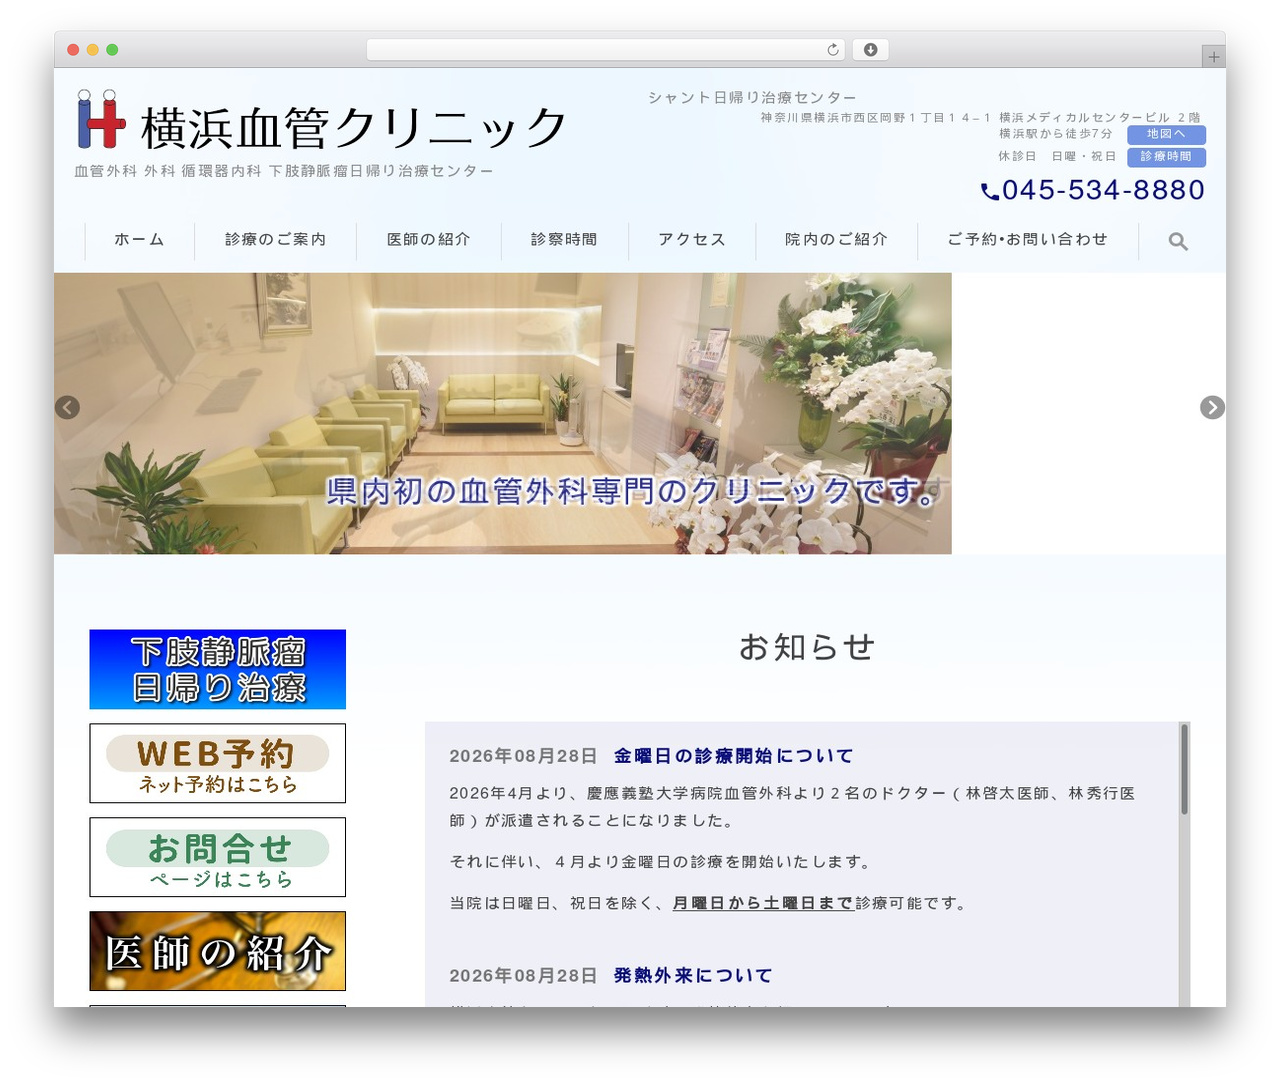Viewport: 1280px width, 1084px height.
Task: Click the 県内初の血管外科専門のクリニックです caption
Action: (x=634, y=491)
